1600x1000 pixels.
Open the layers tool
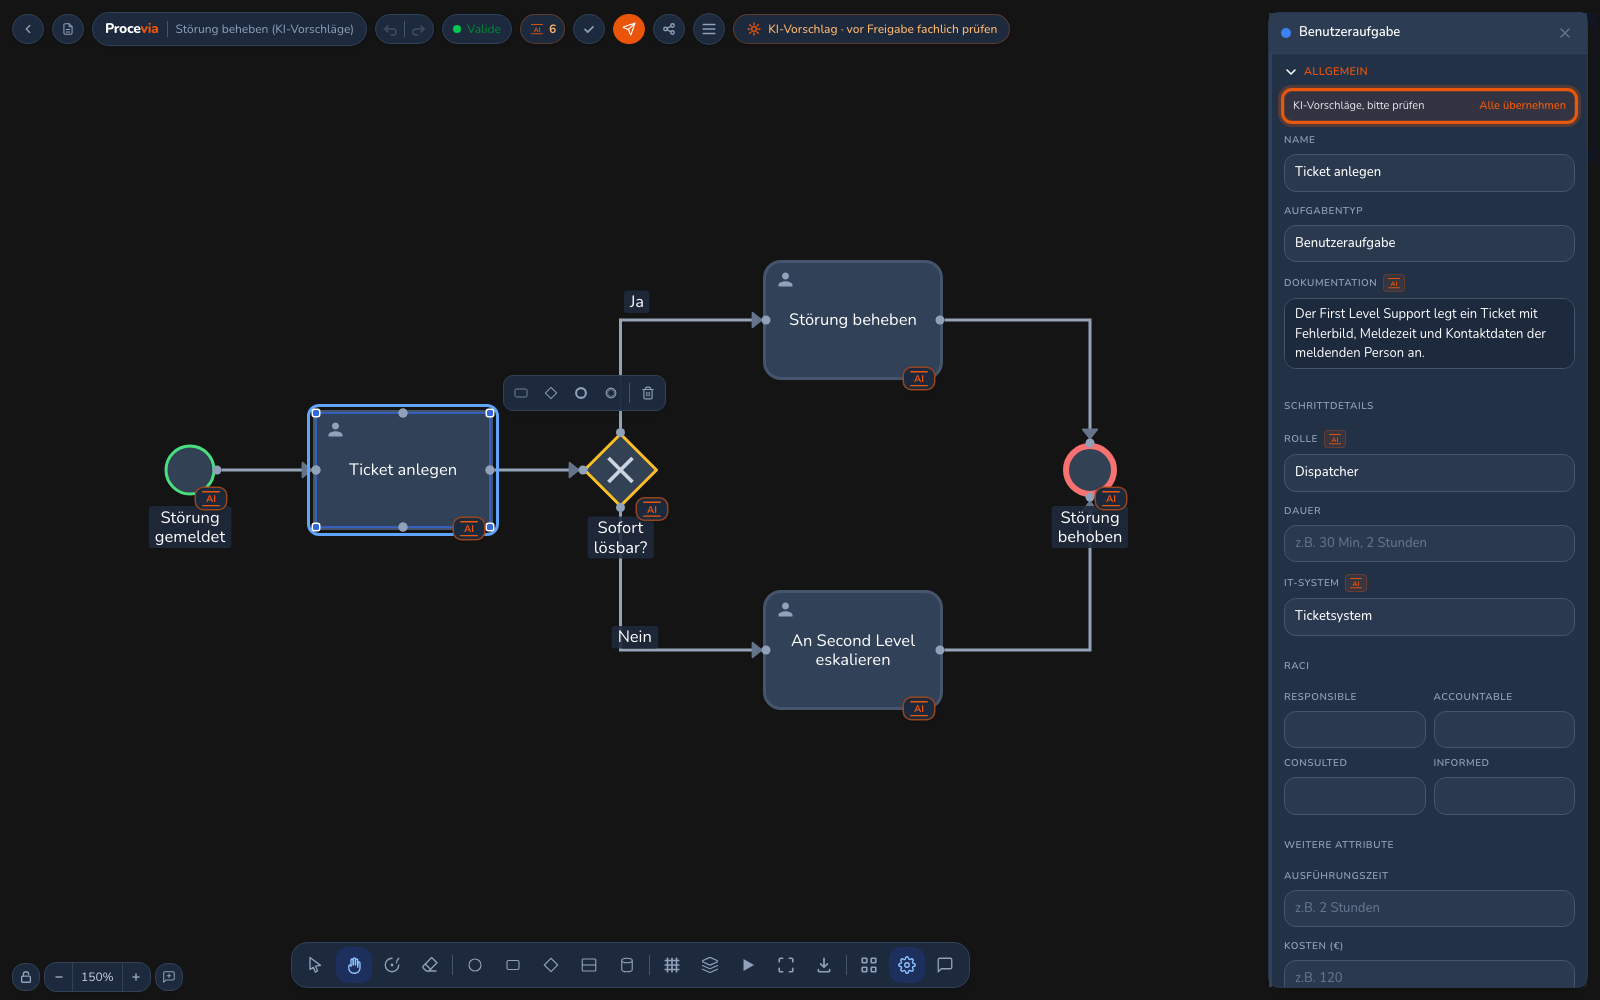click(710, 965)
